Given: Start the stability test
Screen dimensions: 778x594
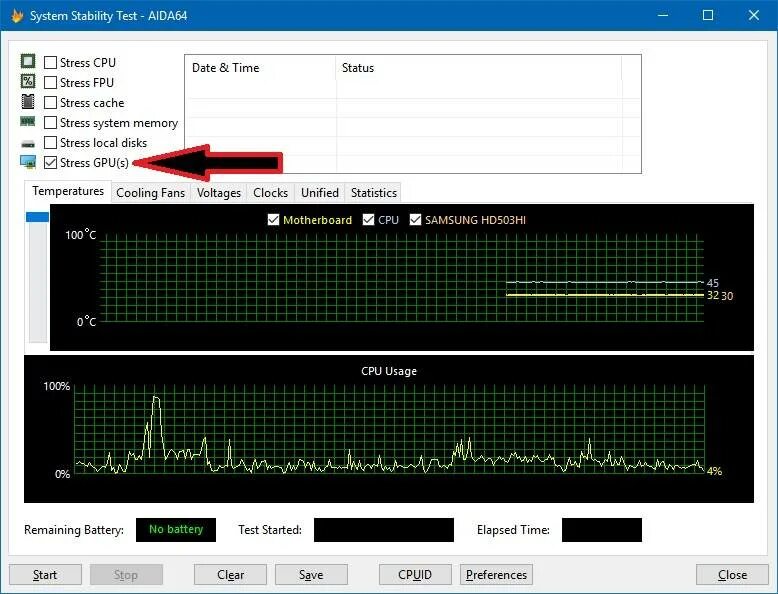Looking at the screenshot, I should (x=45, y=575).
